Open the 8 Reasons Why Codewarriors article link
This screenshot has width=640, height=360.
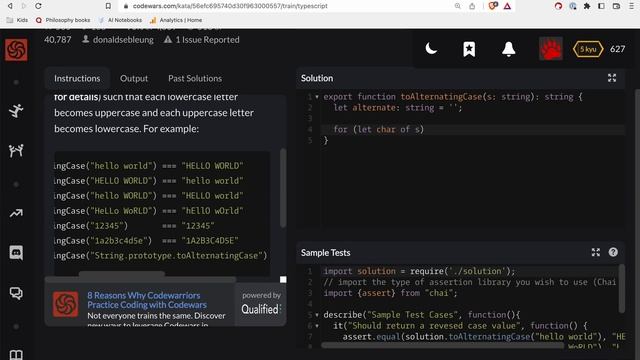(x=147, y=300)
